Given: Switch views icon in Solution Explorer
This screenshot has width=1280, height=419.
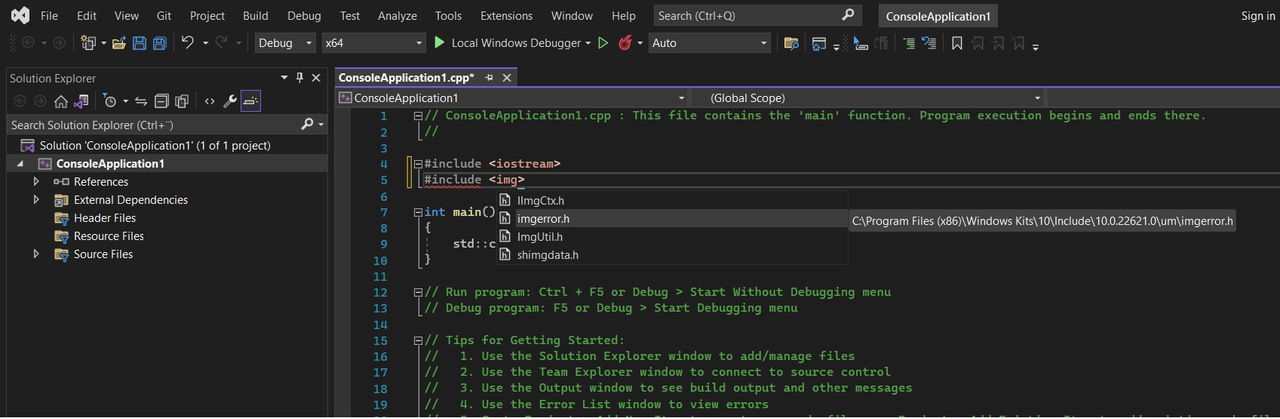Looking at the screenshot, I should (x=80, y=101).
